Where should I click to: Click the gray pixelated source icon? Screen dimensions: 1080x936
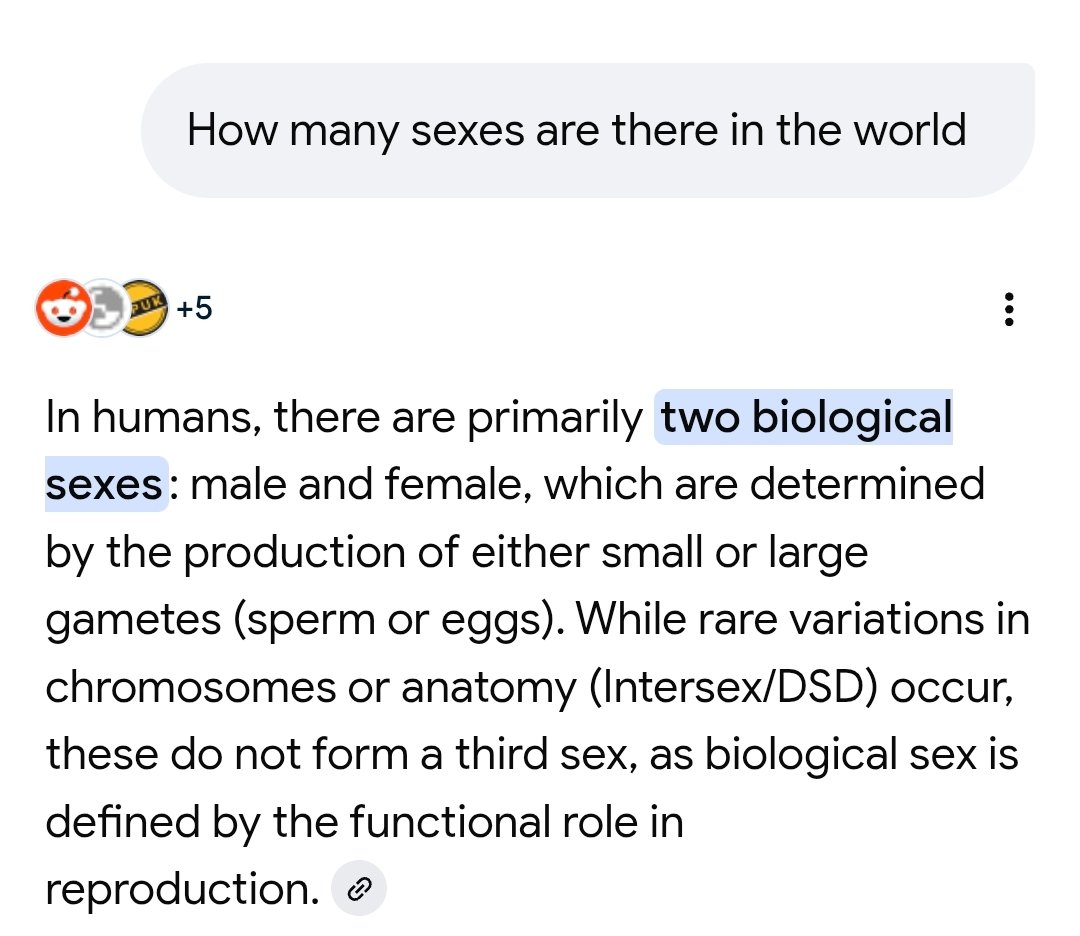point(102,309)
